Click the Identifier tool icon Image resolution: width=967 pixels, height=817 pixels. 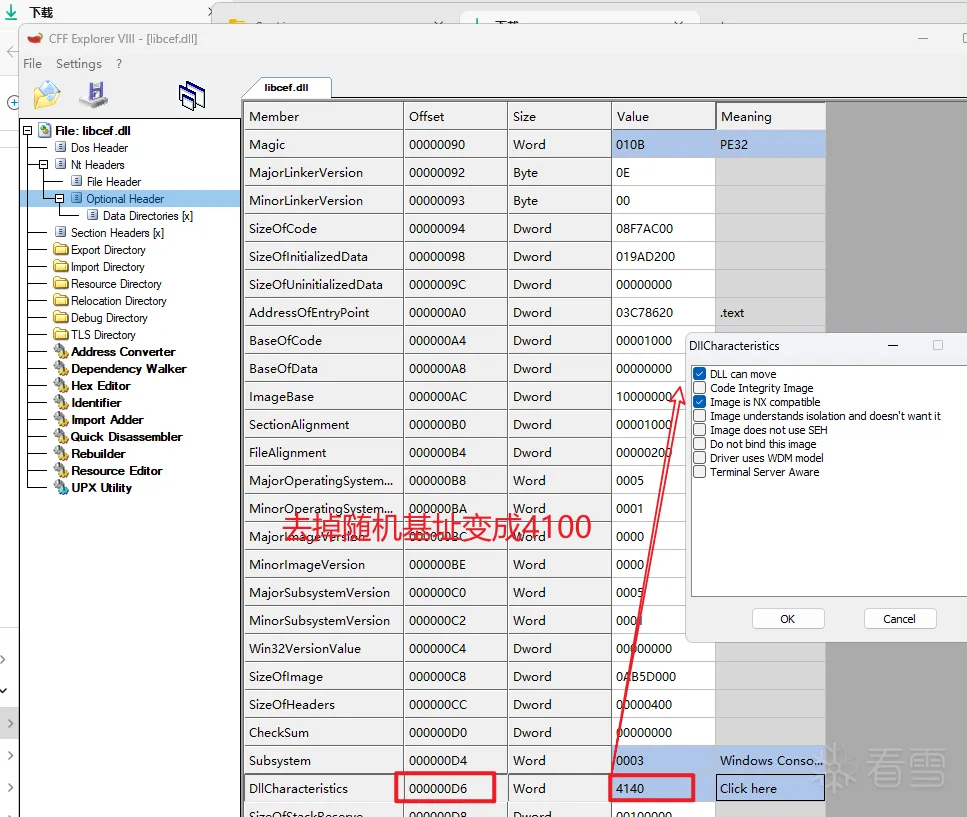click(x=61, y=402)
